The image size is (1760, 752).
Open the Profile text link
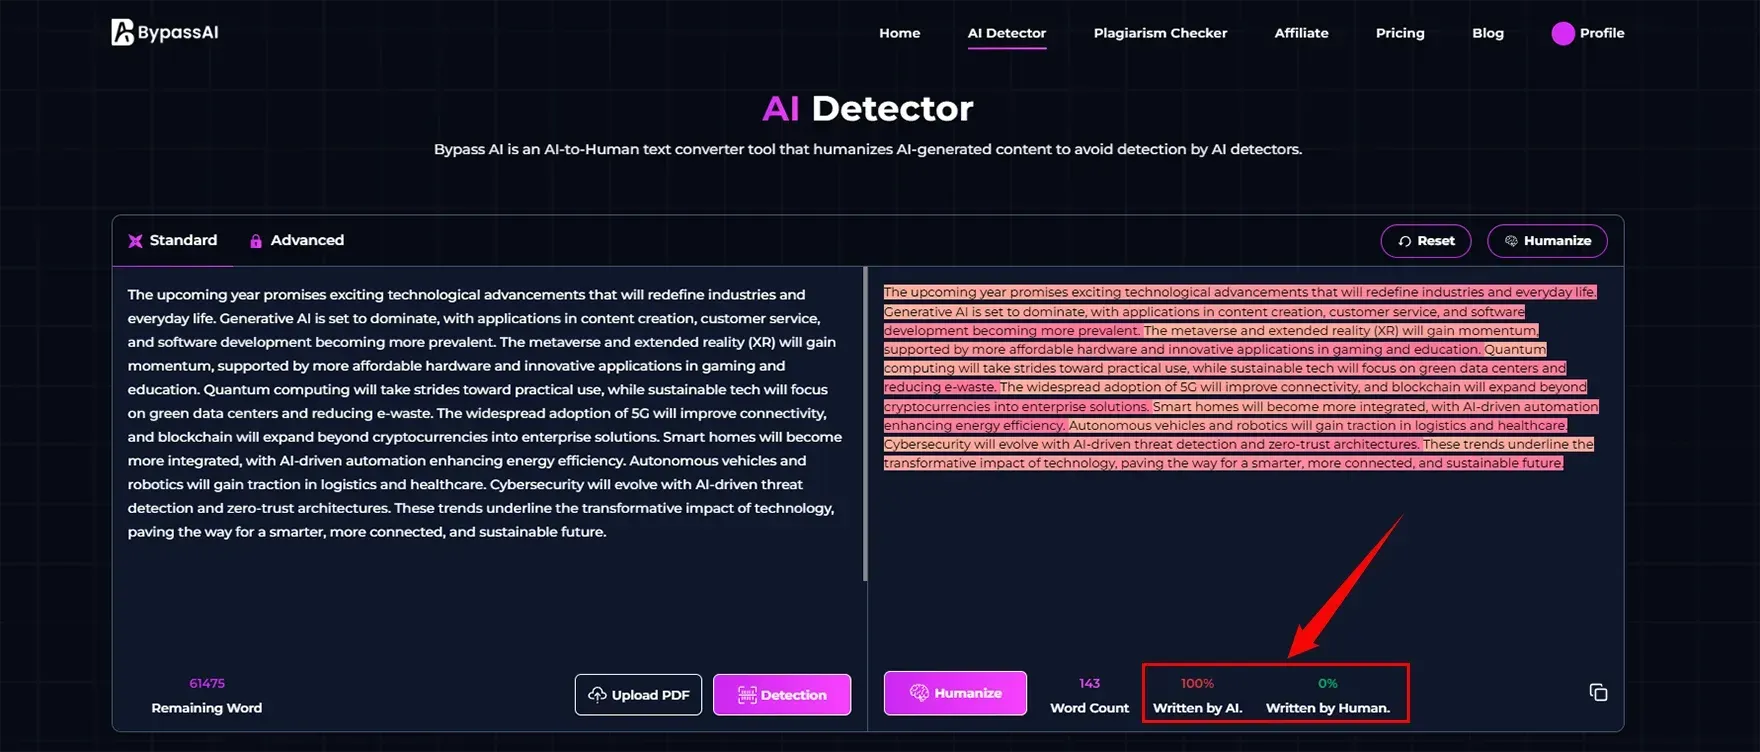pos(1602,33)
